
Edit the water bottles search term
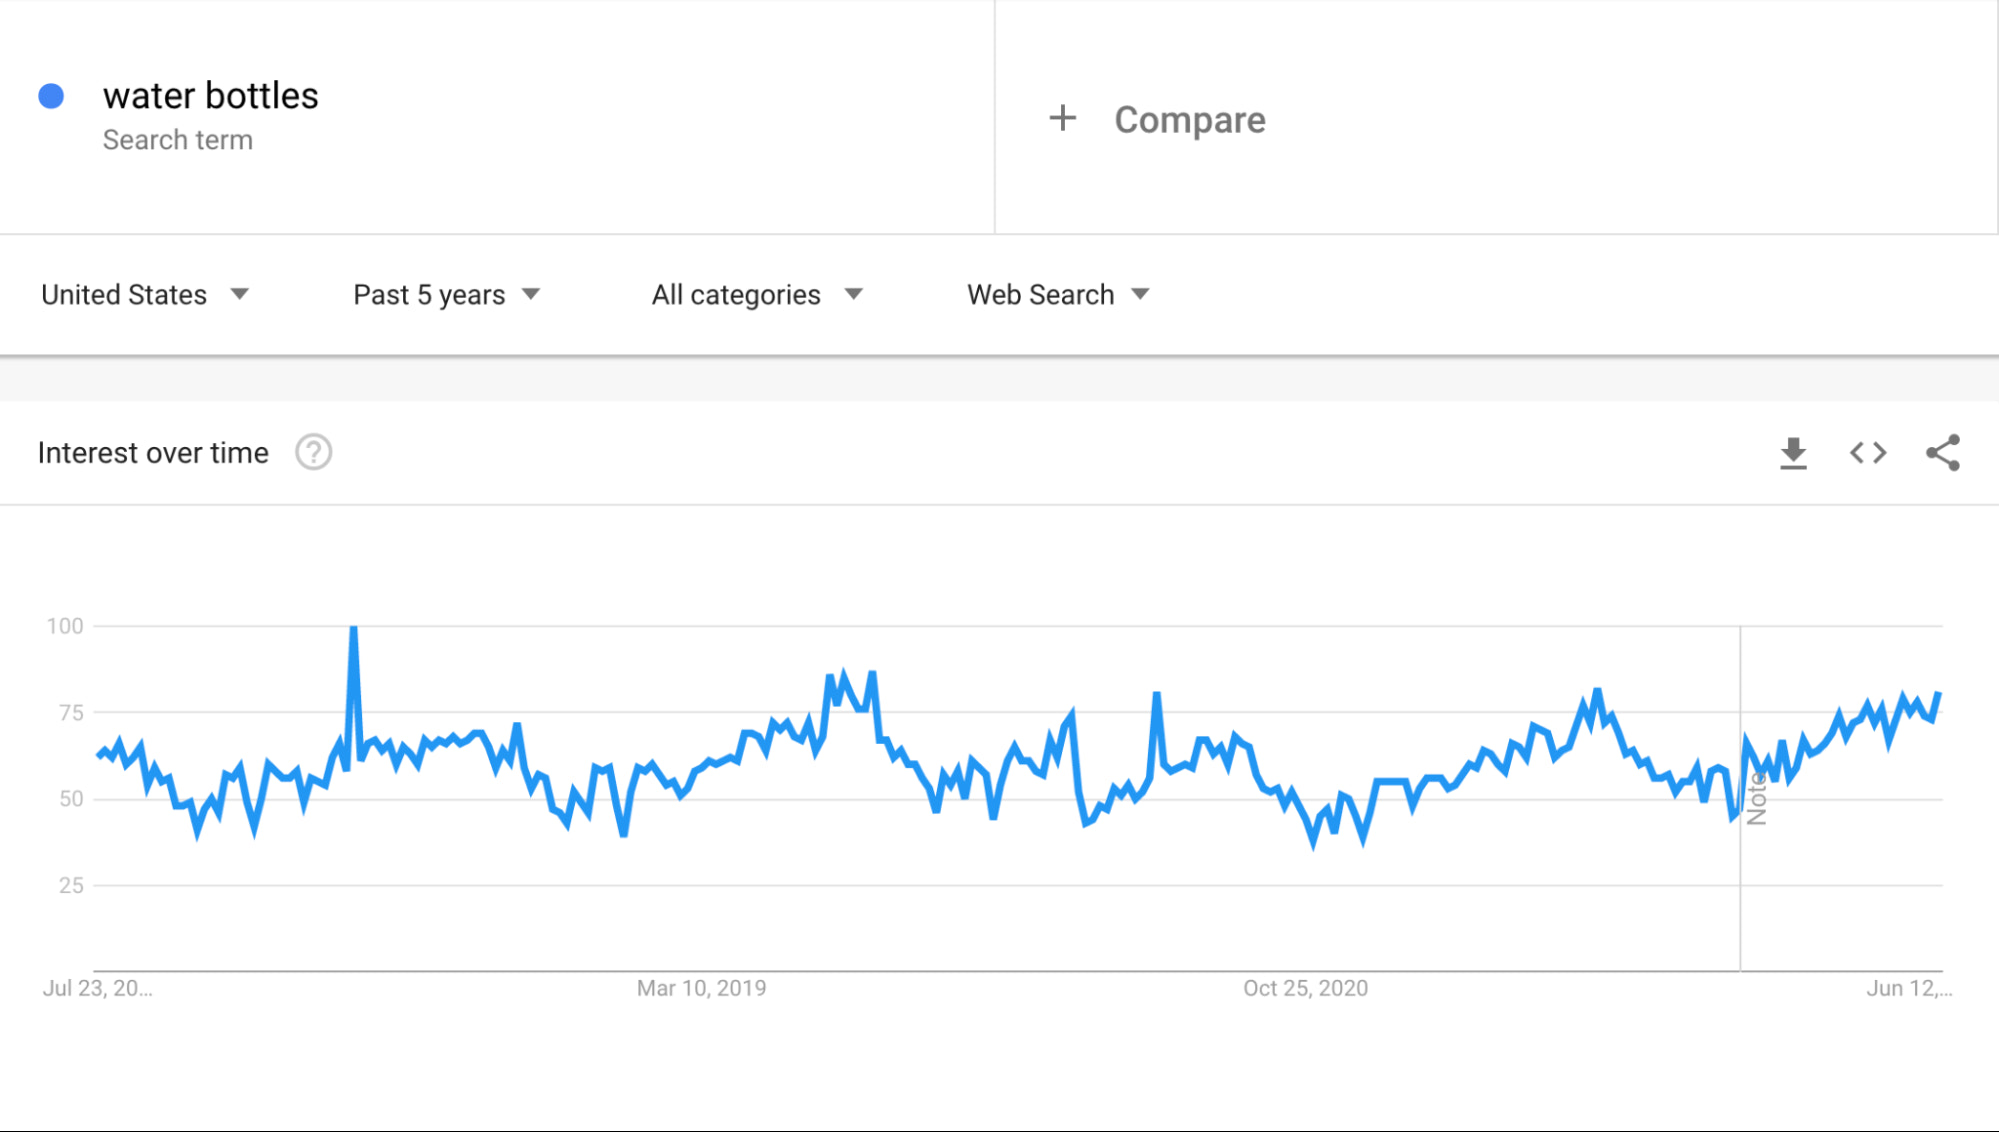click(210, 96)
